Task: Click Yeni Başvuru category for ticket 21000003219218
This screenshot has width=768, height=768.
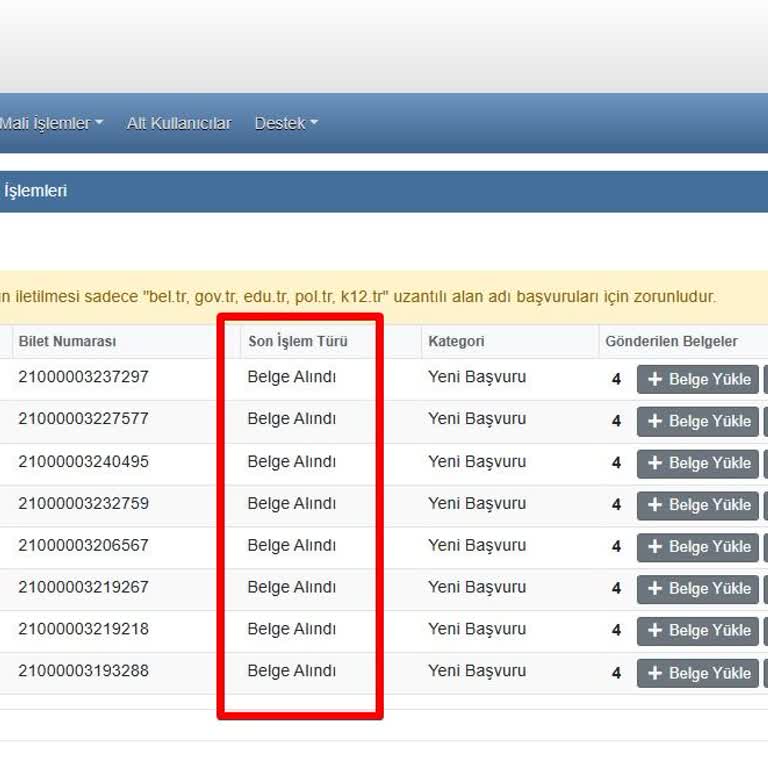Action: pos(477,629)
